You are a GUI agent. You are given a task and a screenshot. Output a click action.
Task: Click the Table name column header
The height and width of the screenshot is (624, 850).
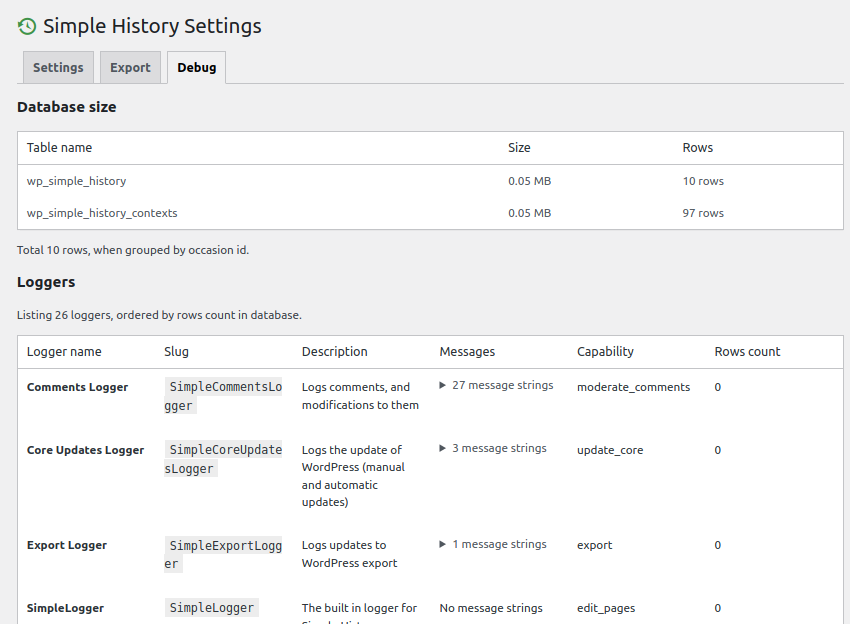[x=60, y=147]
